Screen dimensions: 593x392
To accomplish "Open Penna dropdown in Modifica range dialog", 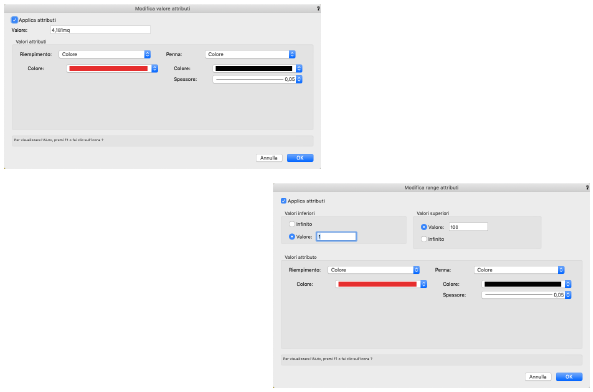I will coord(519,270).
